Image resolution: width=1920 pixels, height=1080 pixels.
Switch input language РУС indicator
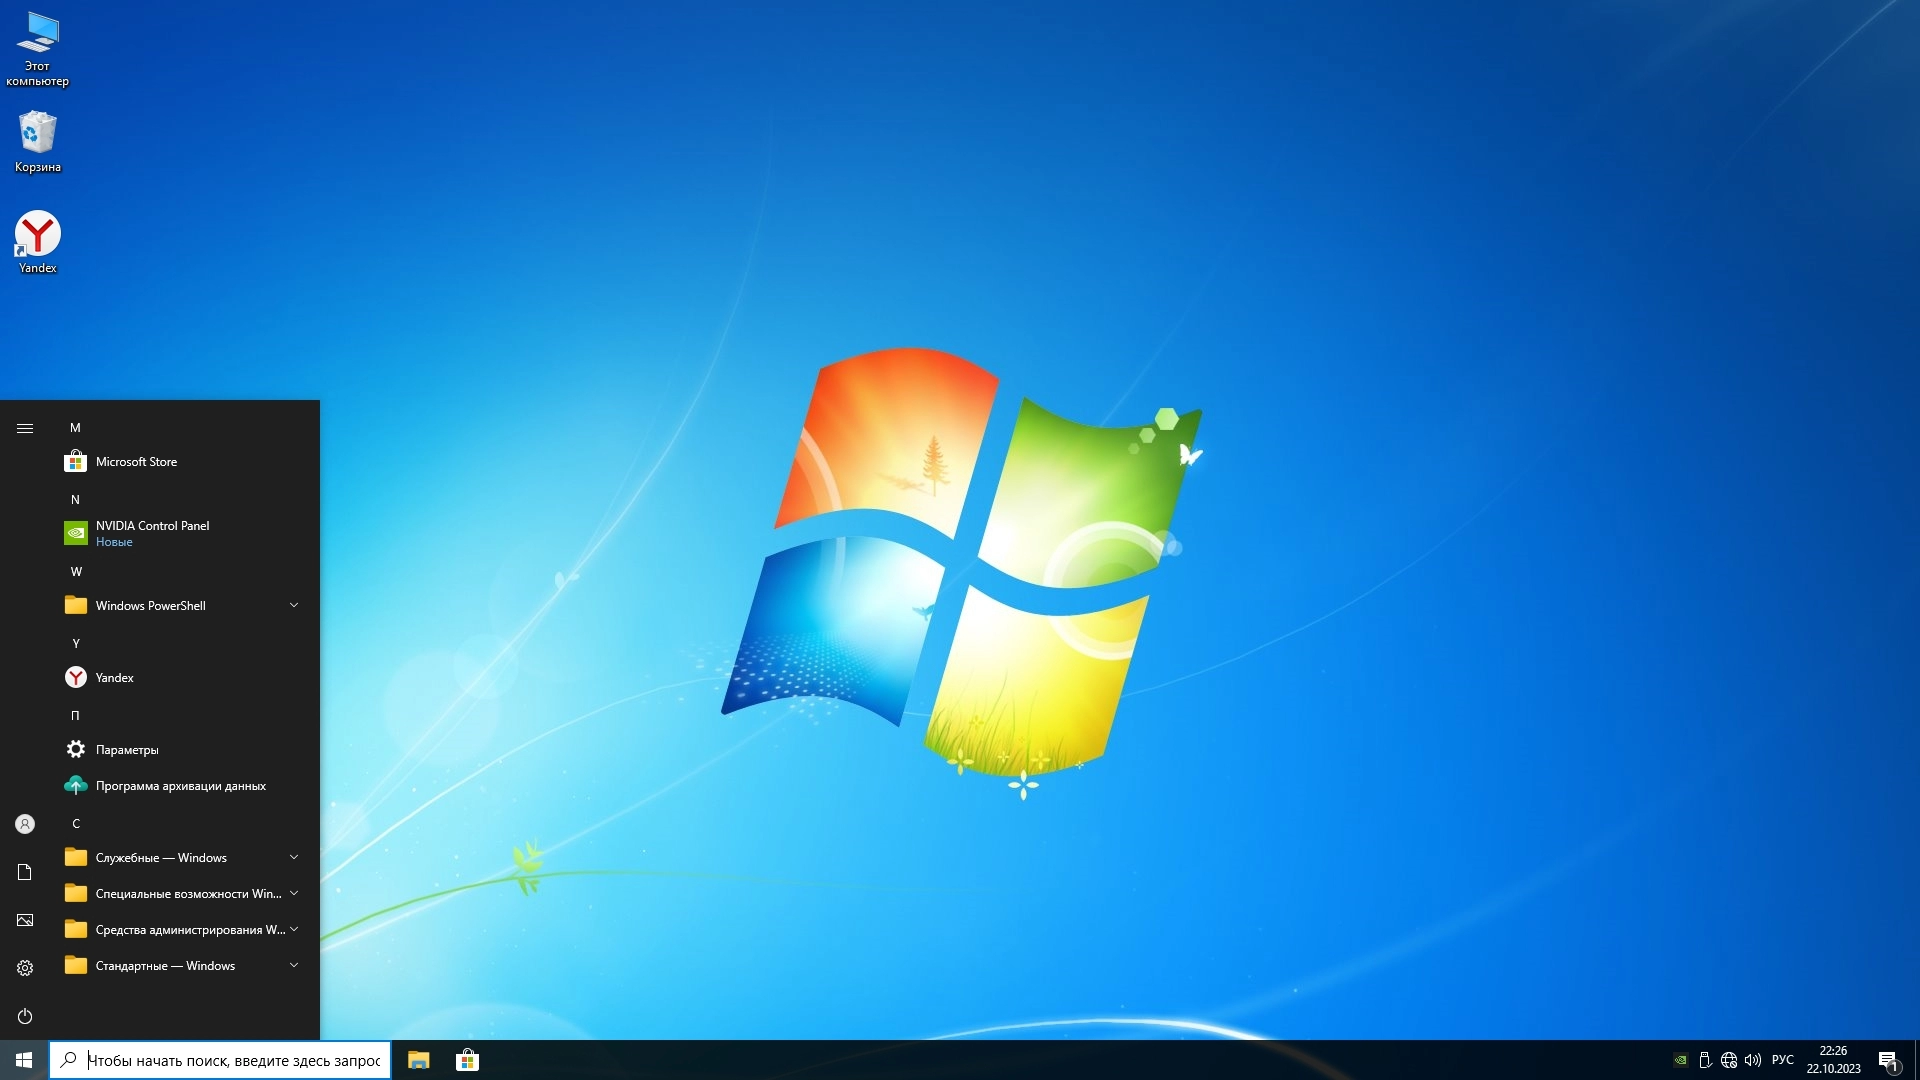click(1782, 1060)
